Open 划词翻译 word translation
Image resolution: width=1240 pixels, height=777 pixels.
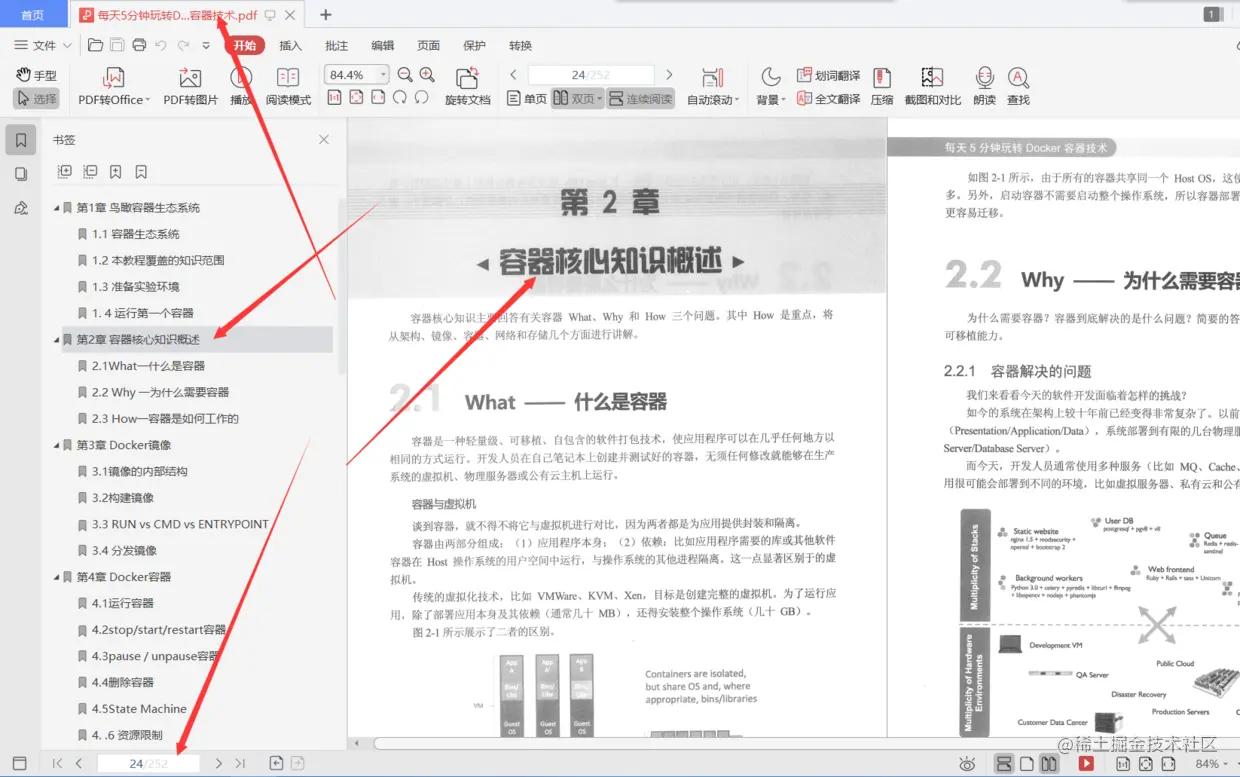click(829, 75)
